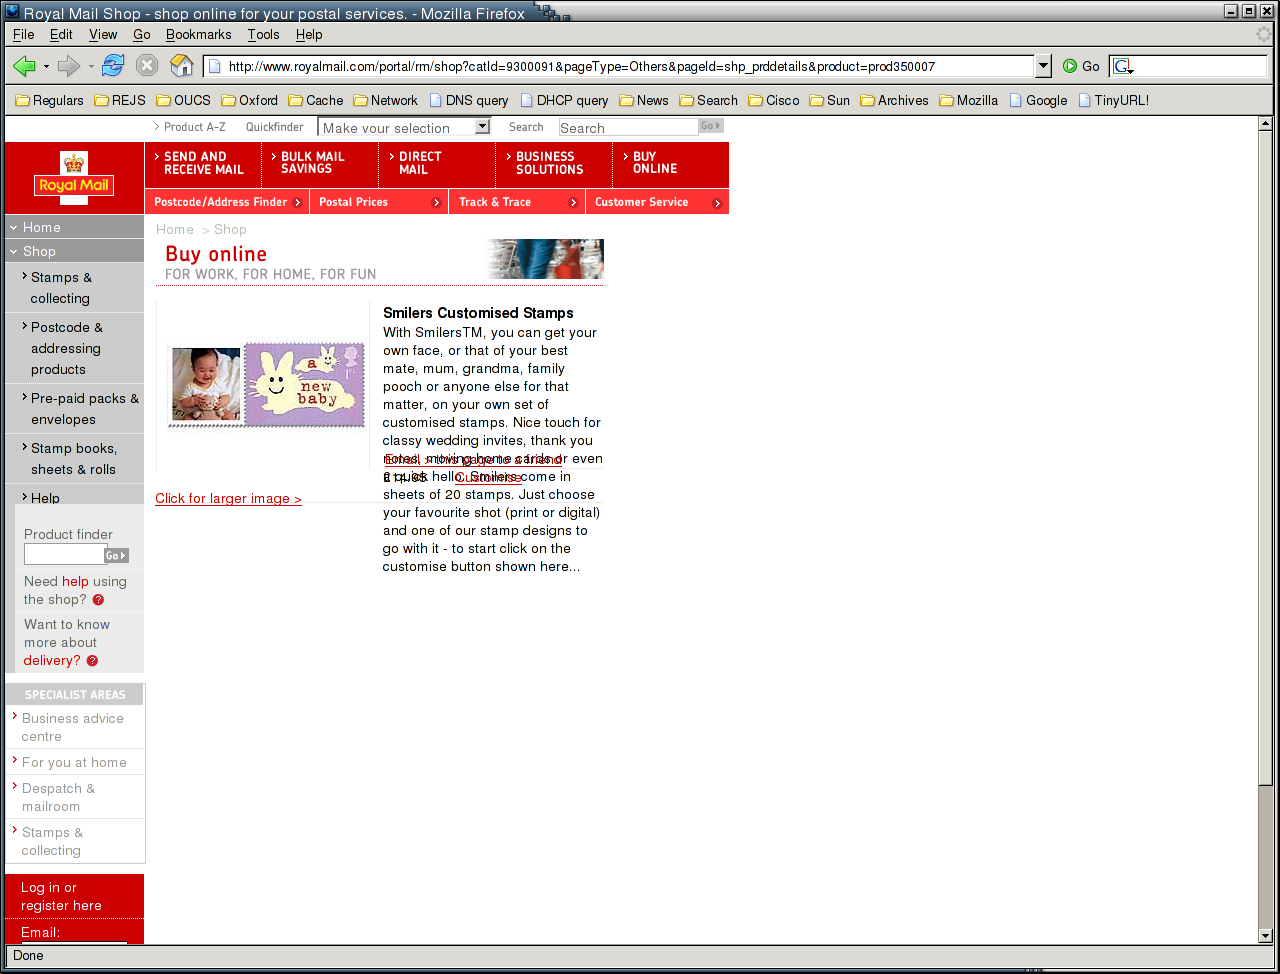
Task: Click the Log in or register here link
Action: click(61, 897)
